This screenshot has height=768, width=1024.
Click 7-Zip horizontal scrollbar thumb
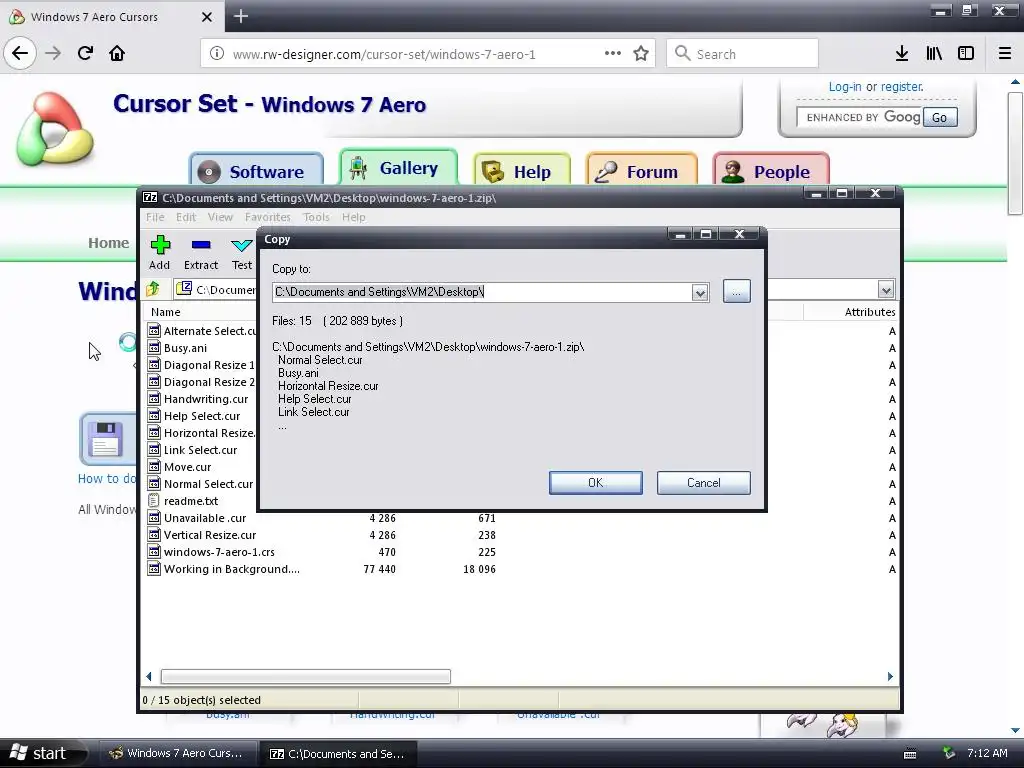pyautogui.click(x=306, y=676)
